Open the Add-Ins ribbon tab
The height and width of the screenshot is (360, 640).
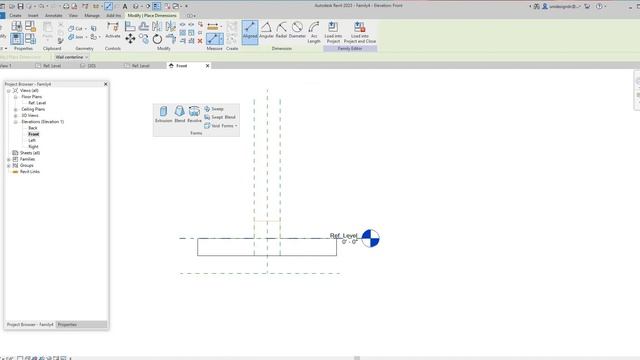click(x=113, y=16)
